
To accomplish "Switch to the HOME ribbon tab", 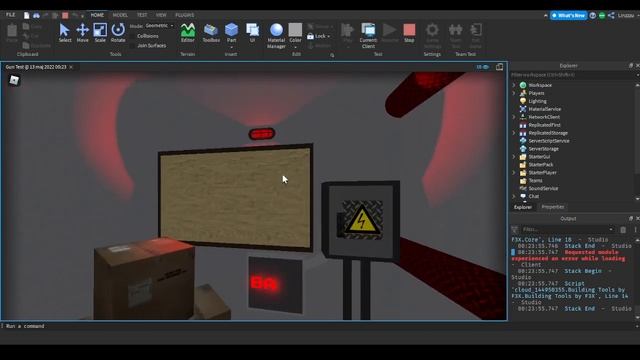I will 97,15.
